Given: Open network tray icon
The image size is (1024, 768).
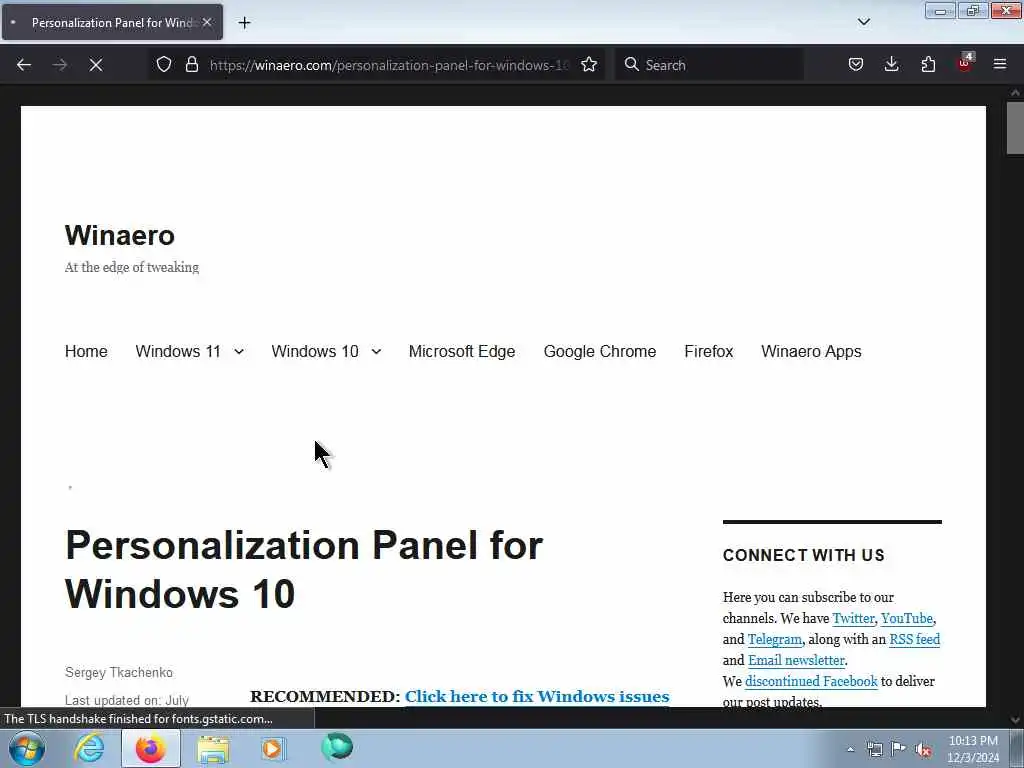Looking at the screenshot, I should (874, 749).
